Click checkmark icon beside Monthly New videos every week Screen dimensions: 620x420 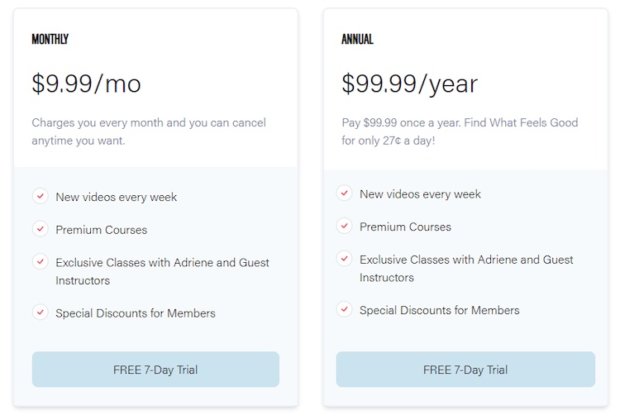point(40,196)
